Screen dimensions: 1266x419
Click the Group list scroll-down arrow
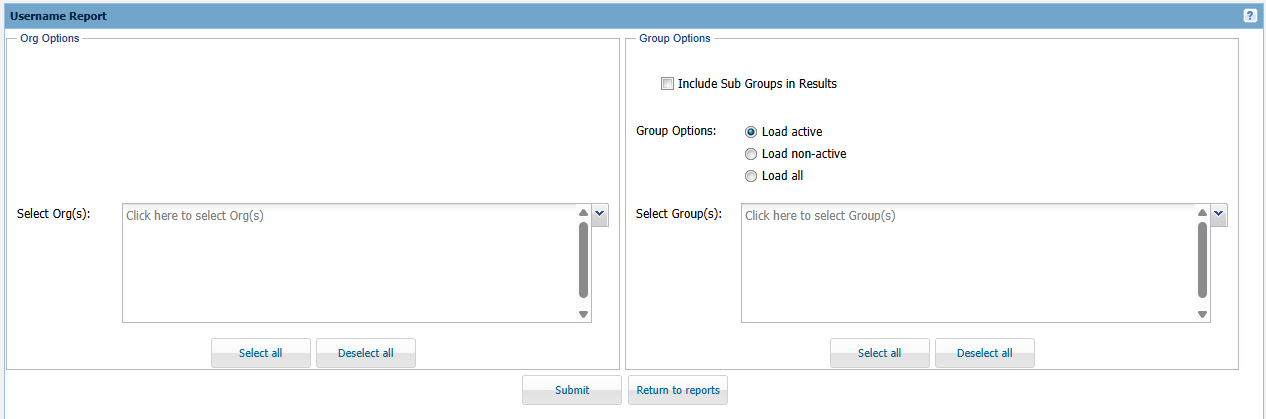click(x=1202, y=314)
